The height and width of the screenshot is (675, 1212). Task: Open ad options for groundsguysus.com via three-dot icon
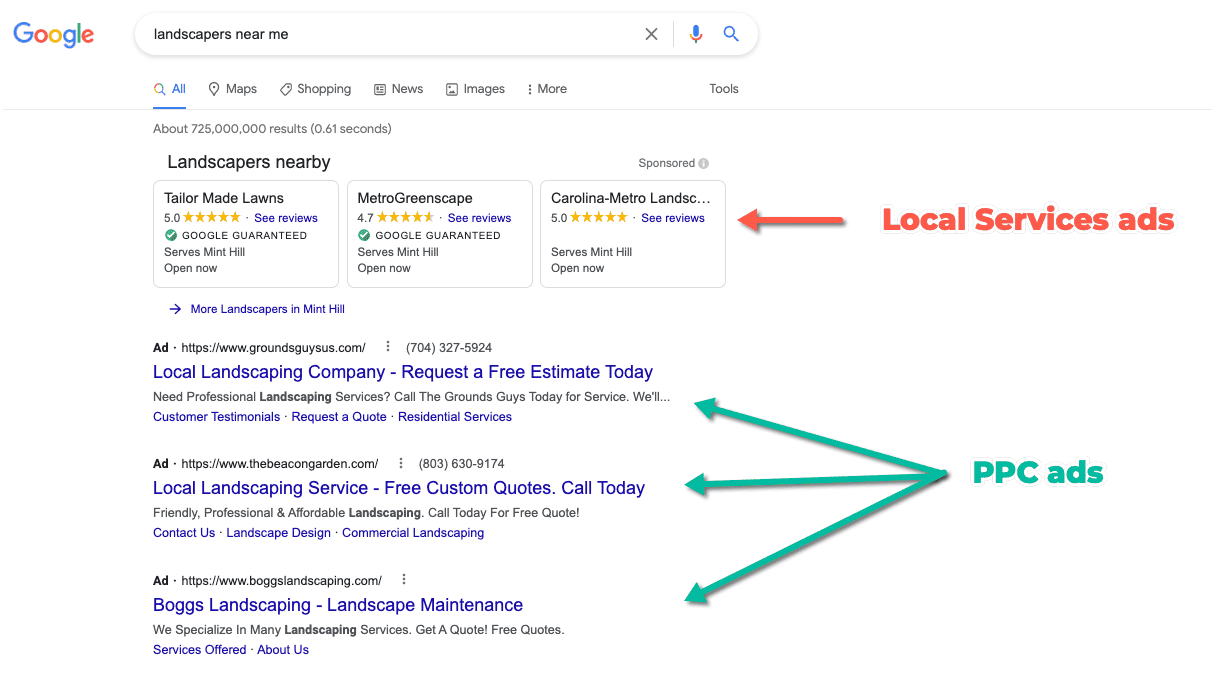click(x=387, y=347)
